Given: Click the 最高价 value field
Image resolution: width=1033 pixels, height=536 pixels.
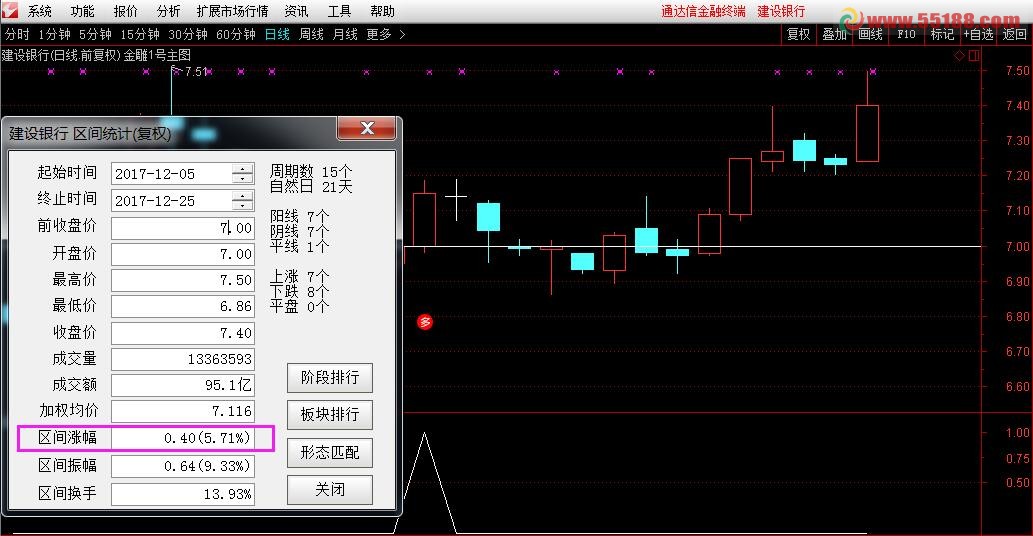Looking at the screenshot, I should pos(182,280).
